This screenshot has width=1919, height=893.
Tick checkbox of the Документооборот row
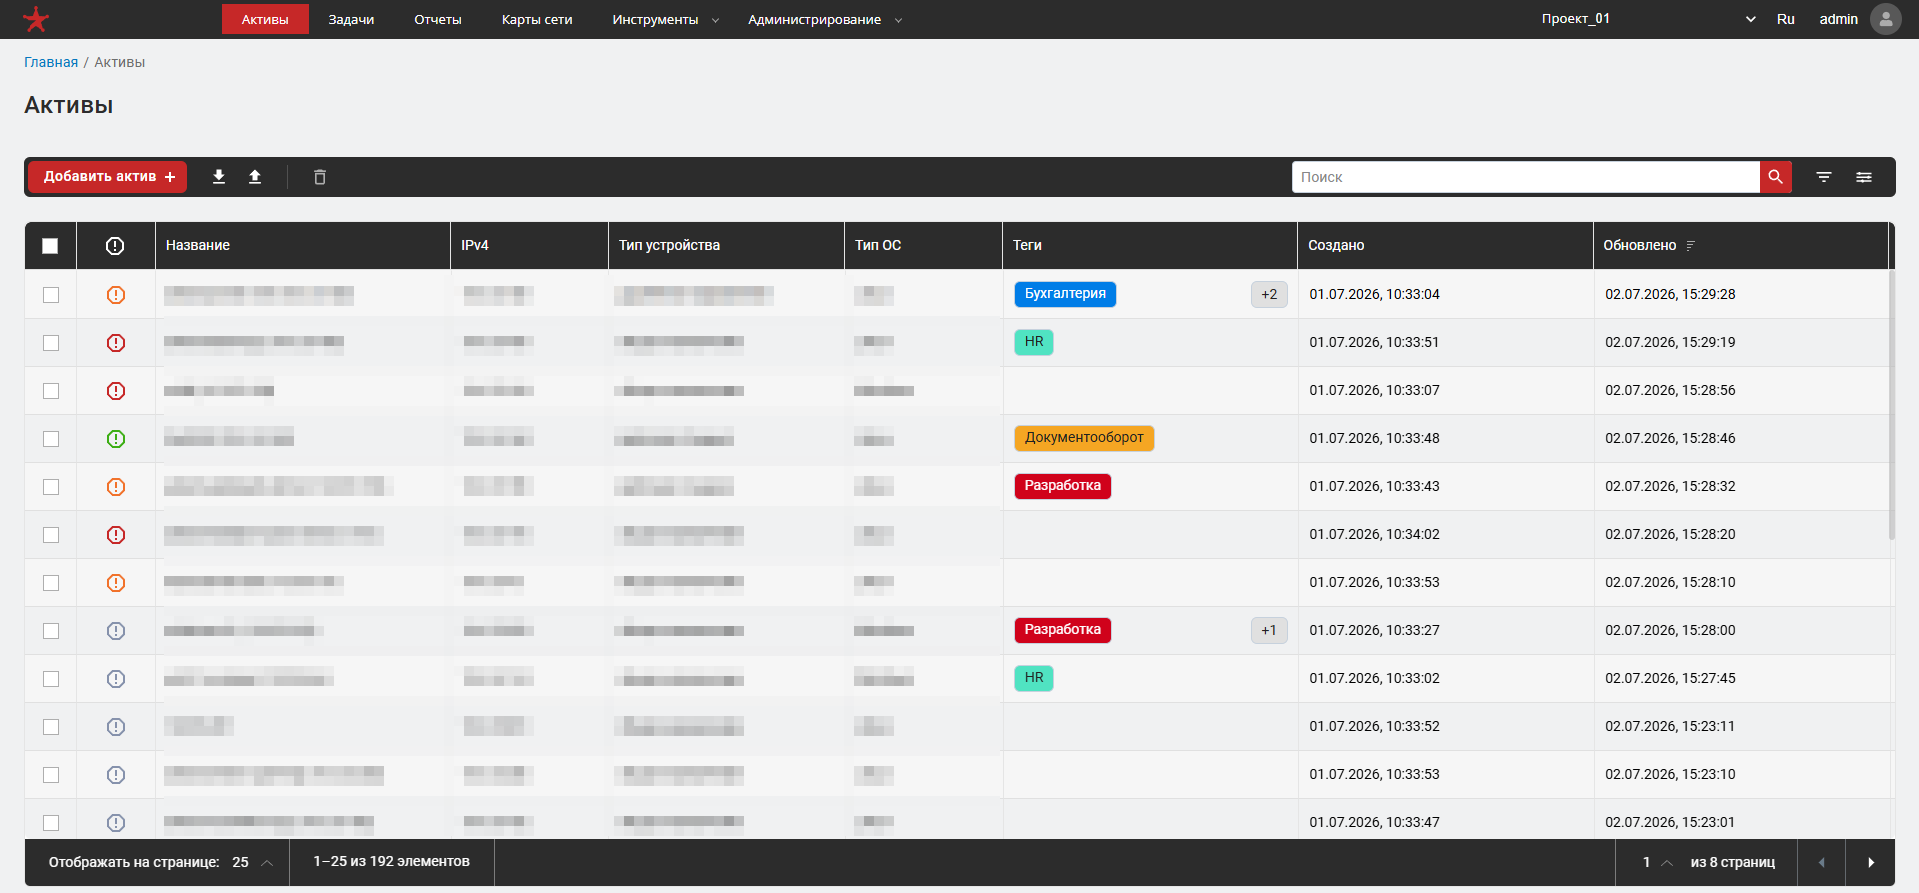coord(51,439)
